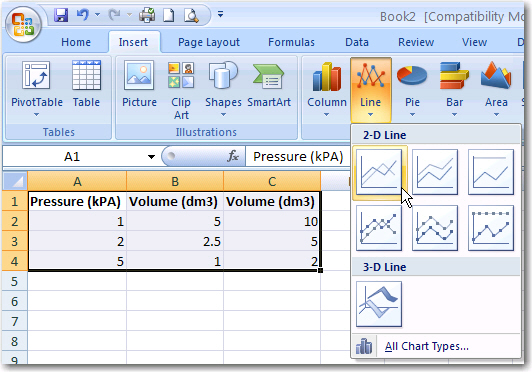Click the Office button logo
The height and width of the screenshot is (372, 532).
pos(23,24)
